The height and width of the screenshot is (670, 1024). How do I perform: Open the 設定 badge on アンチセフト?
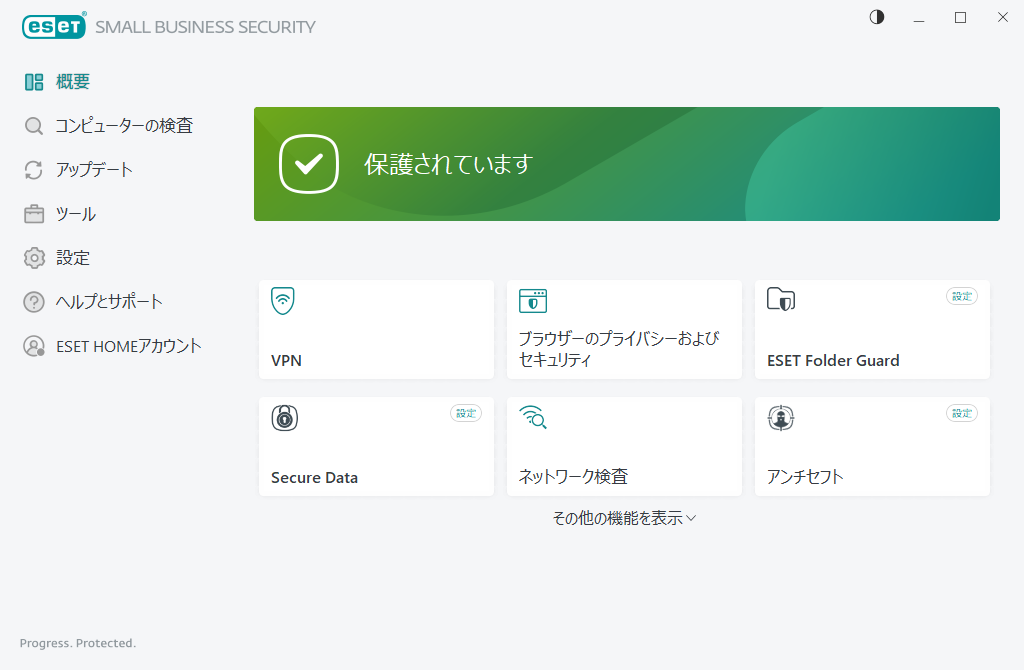click(x=960, y=412)
